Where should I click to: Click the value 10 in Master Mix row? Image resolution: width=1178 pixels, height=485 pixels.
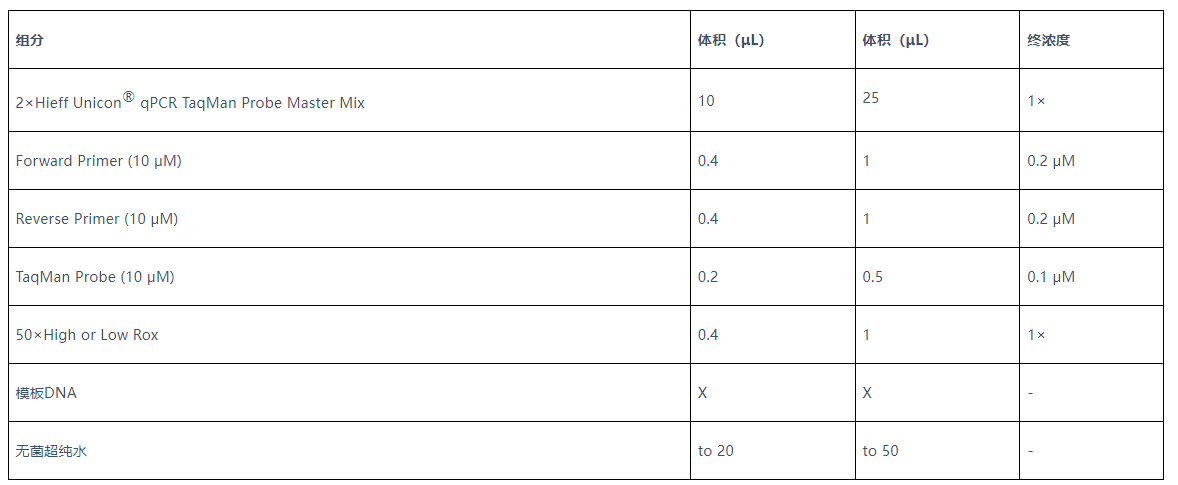[706, 101]
